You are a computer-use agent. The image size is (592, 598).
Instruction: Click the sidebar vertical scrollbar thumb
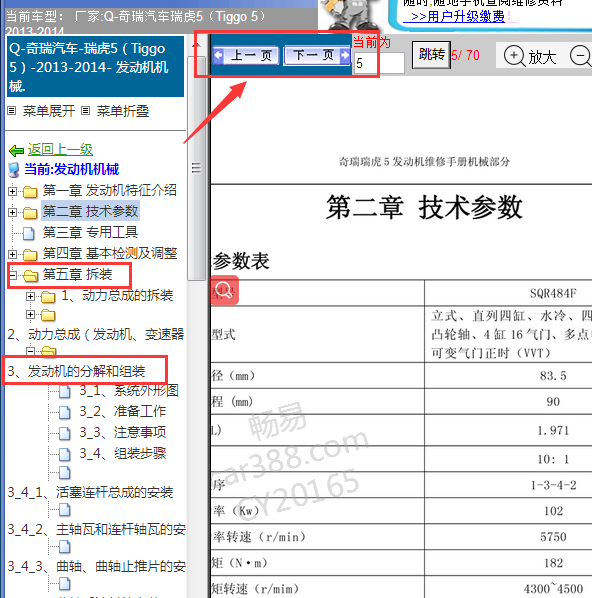click(x=196, y=168)
